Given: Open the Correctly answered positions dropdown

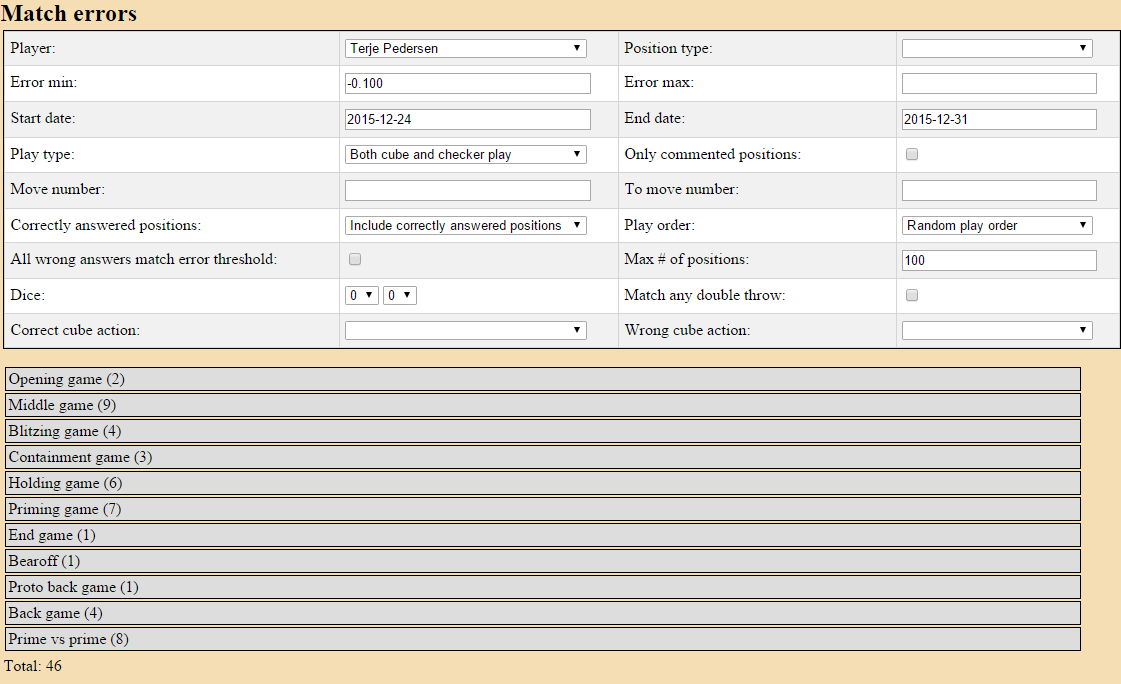Looking at the screenshot, I should pyautogui.click(x=465, y=225).
